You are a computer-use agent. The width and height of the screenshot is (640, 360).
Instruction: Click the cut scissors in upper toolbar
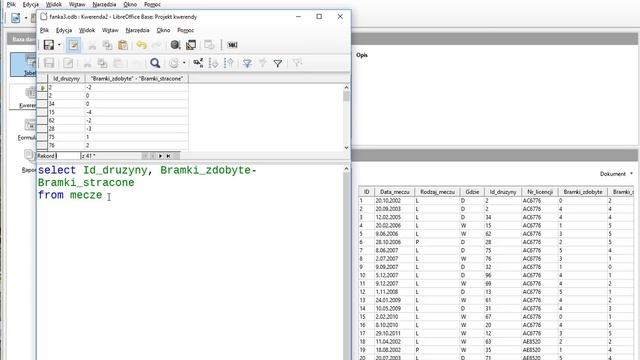coord(92,45)
